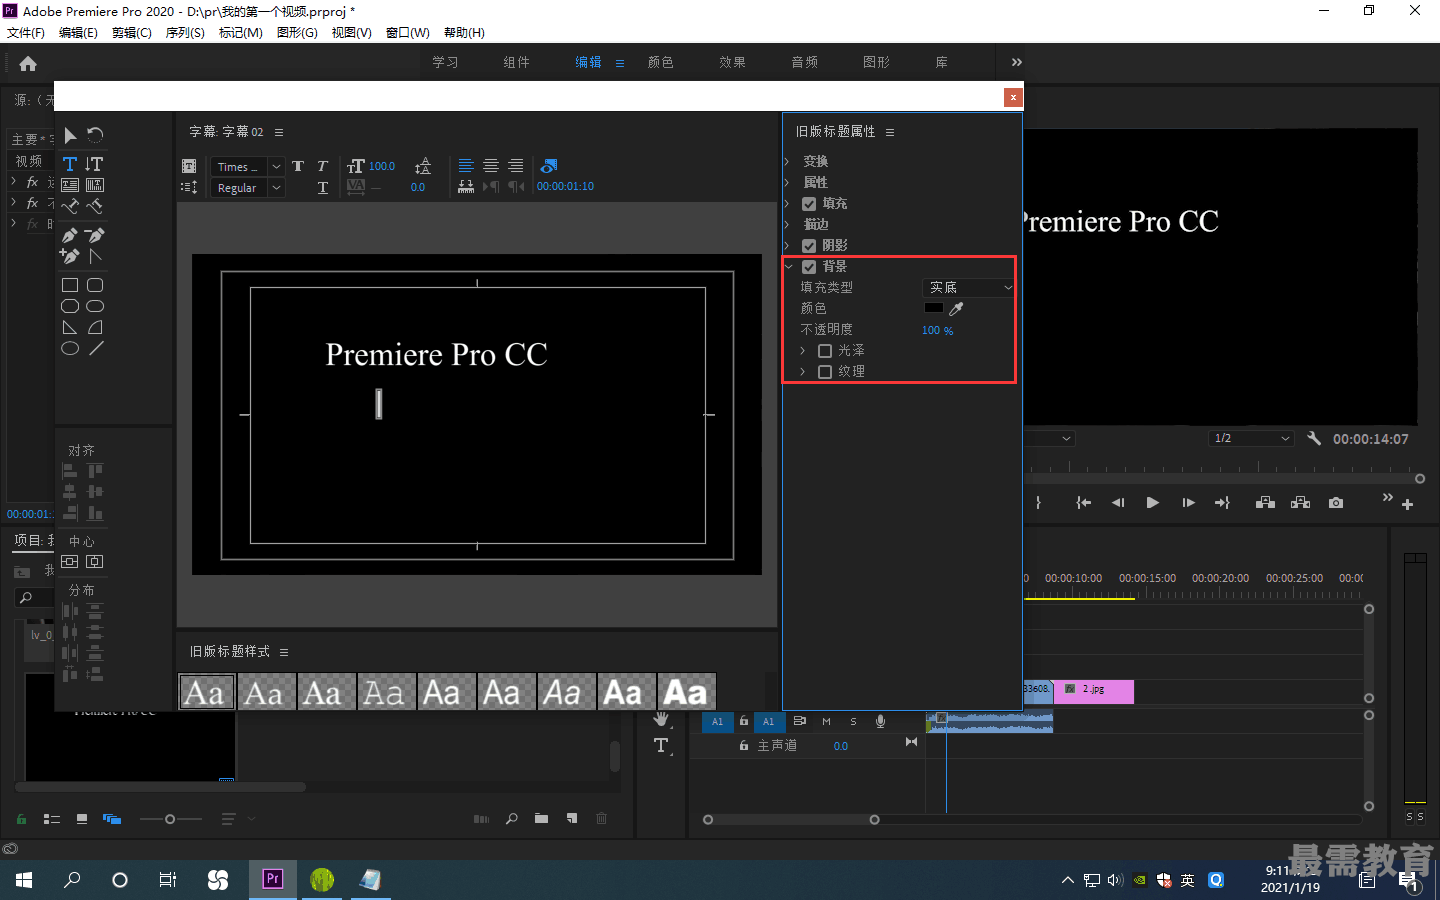The width and height of the screenshot is (1440, 900).
Task: Select the Line tool
Action: [x=95, y=348]
